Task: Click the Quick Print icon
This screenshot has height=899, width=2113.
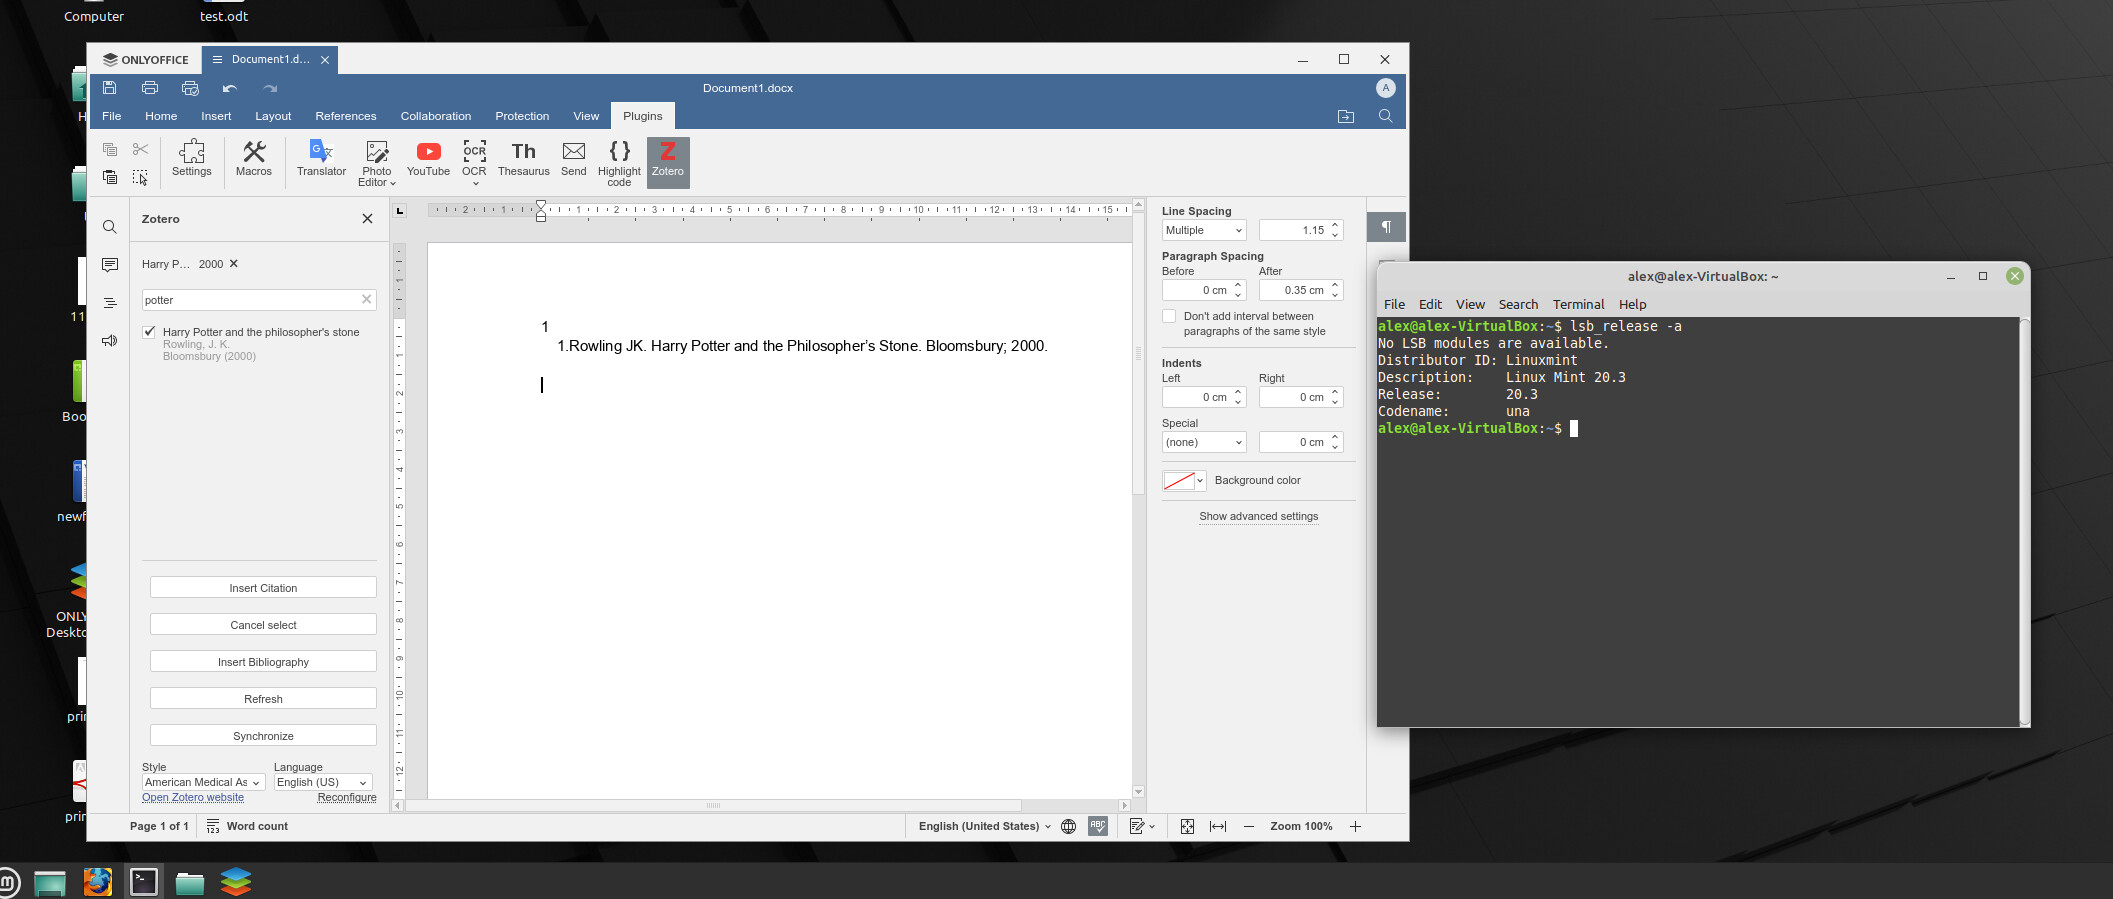Action: click(x=190, y=88)
